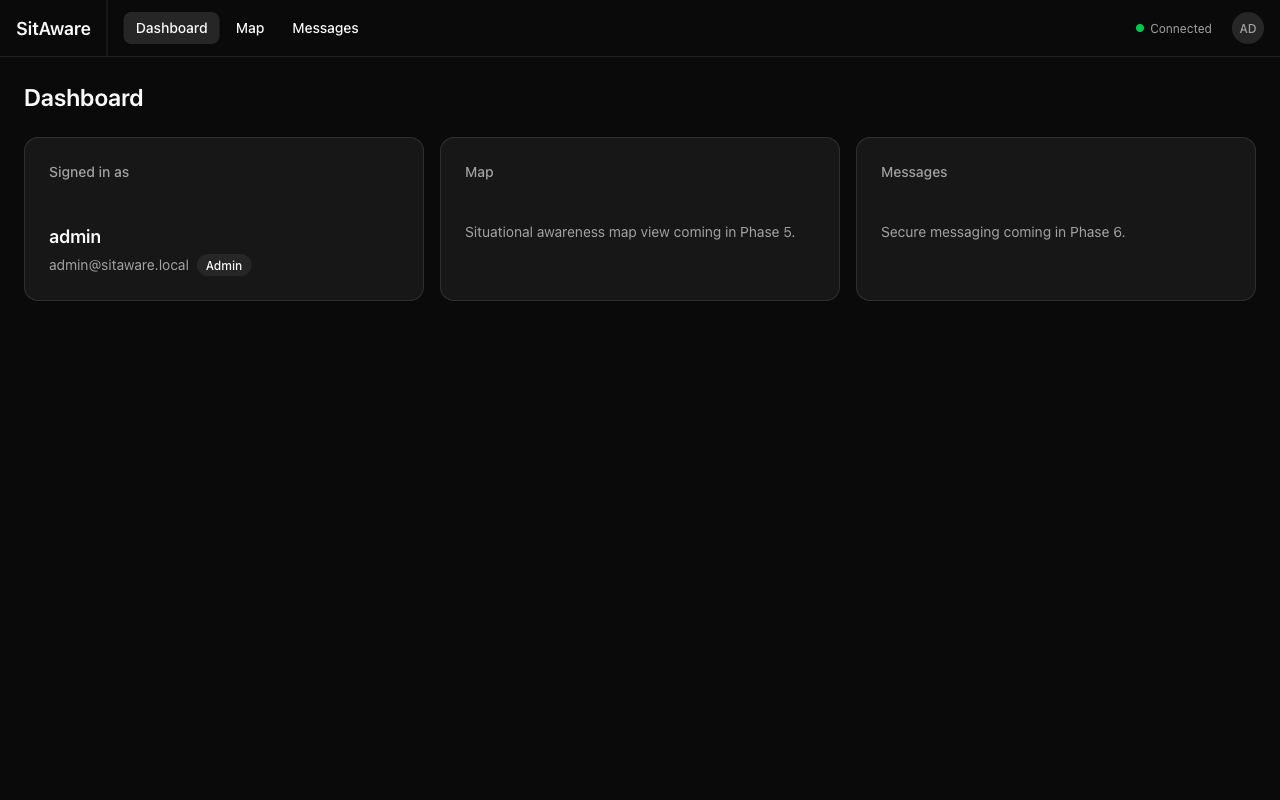Click the admin@sitaware.local email address

pyautogui.click(x=118, y=265)
